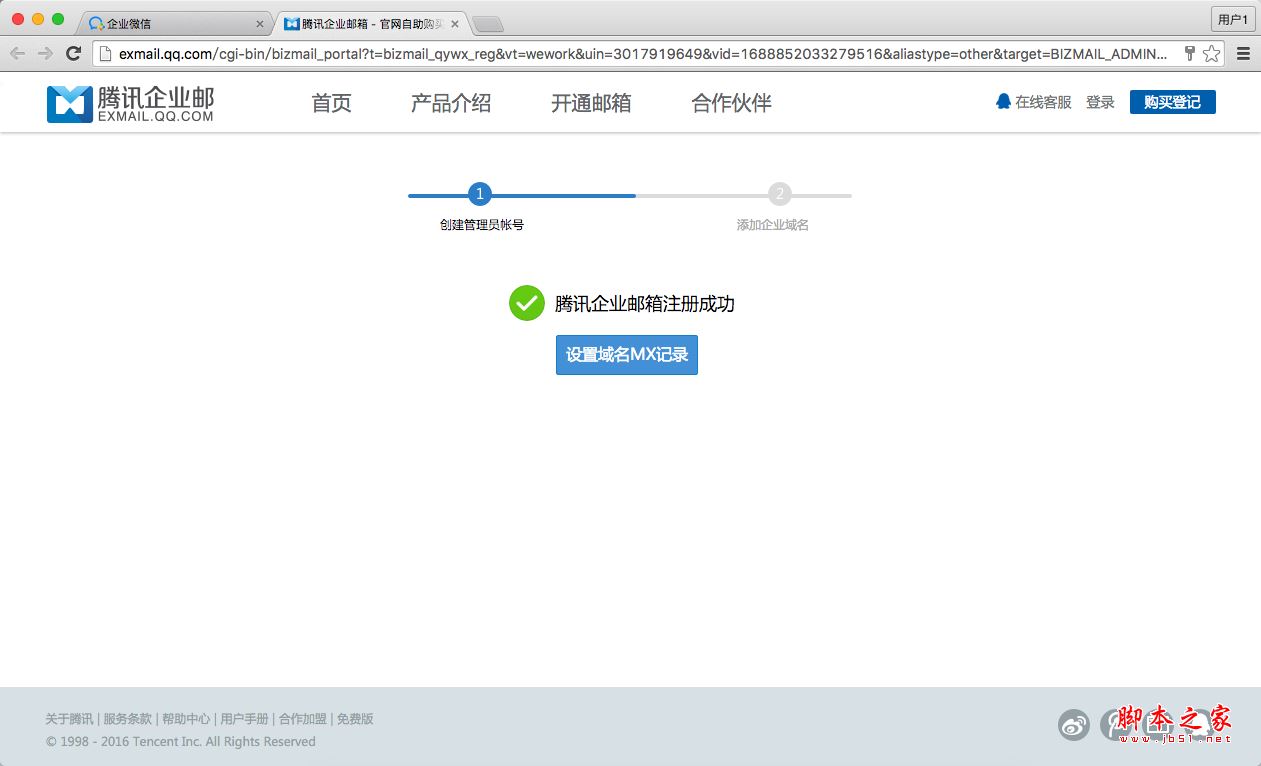Viewport: 1261px width, 766px height.
Task: Click step 2 添加企业域名 on the progress bar
Action: point(779,194)
